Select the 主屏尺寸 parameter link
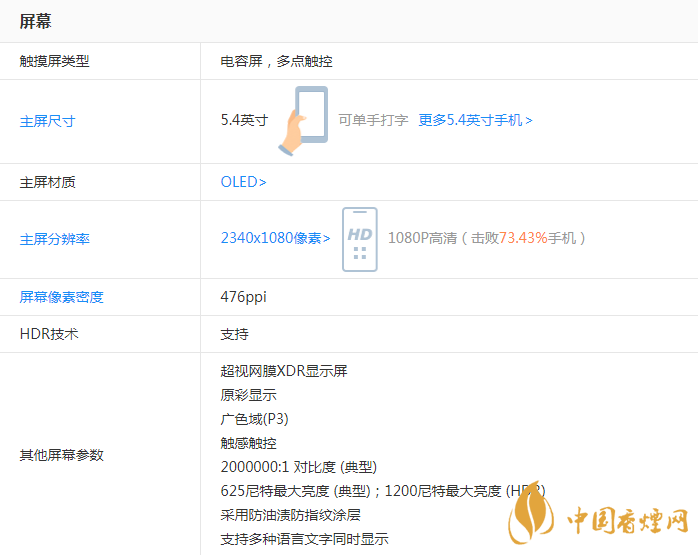The height and width of the screenshot is (555, 698). pyautogui.click(x=47, y=121)
